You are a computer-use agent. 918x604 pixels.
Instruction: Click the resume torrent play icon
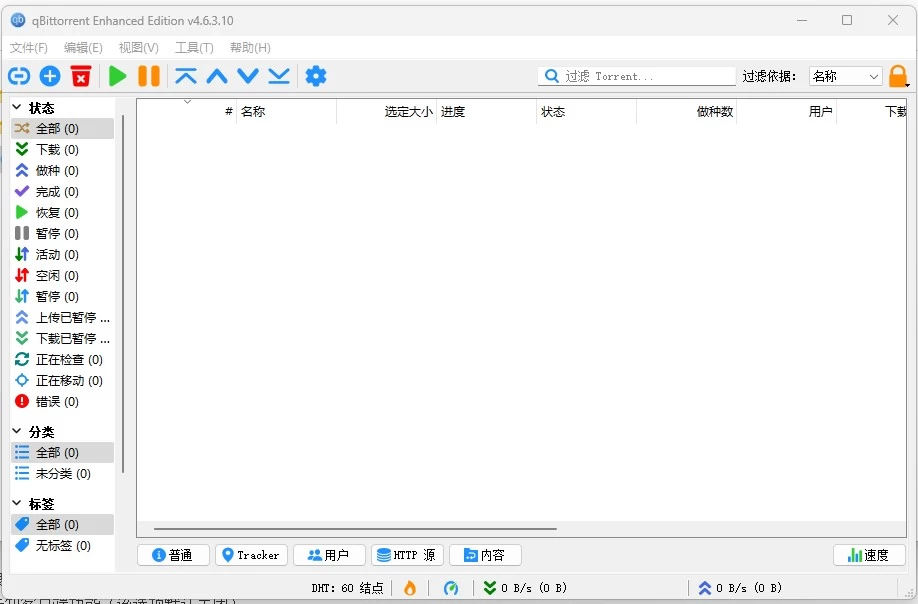point(117,75)
